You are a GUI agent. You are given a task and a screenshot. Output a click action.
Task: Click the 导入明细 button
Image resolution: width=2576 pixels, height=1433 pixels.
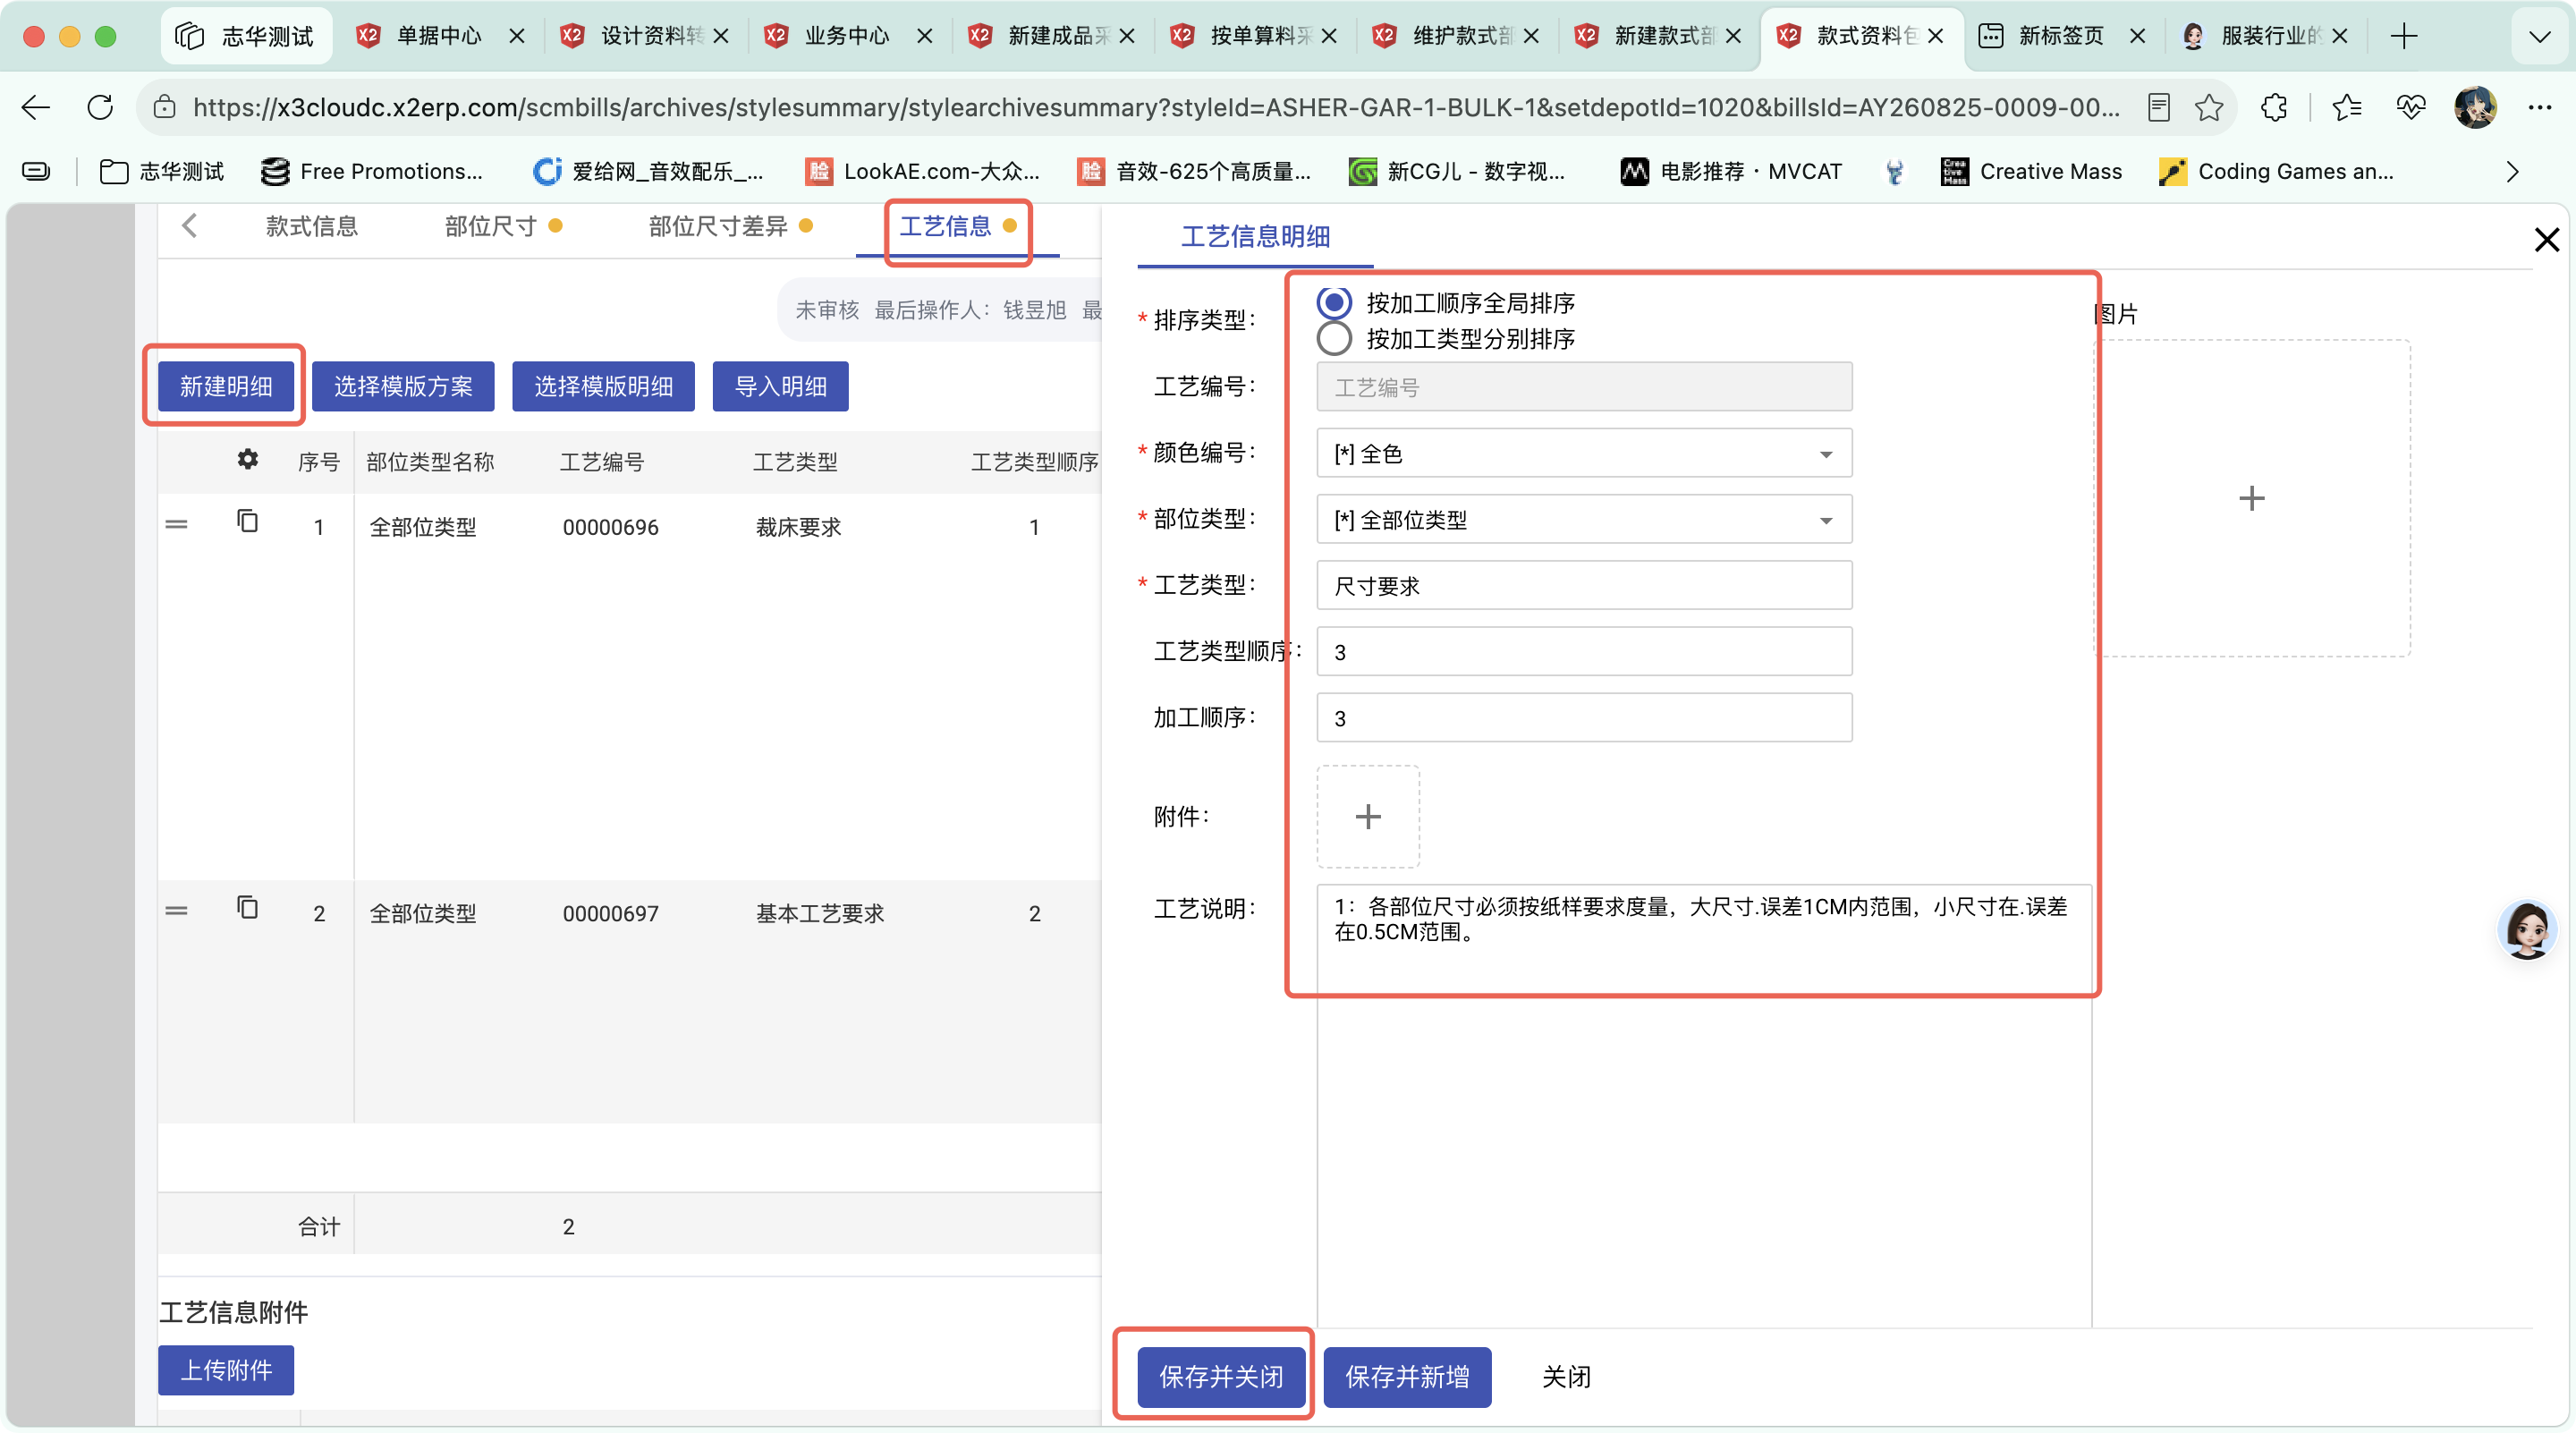coord(780,386)
